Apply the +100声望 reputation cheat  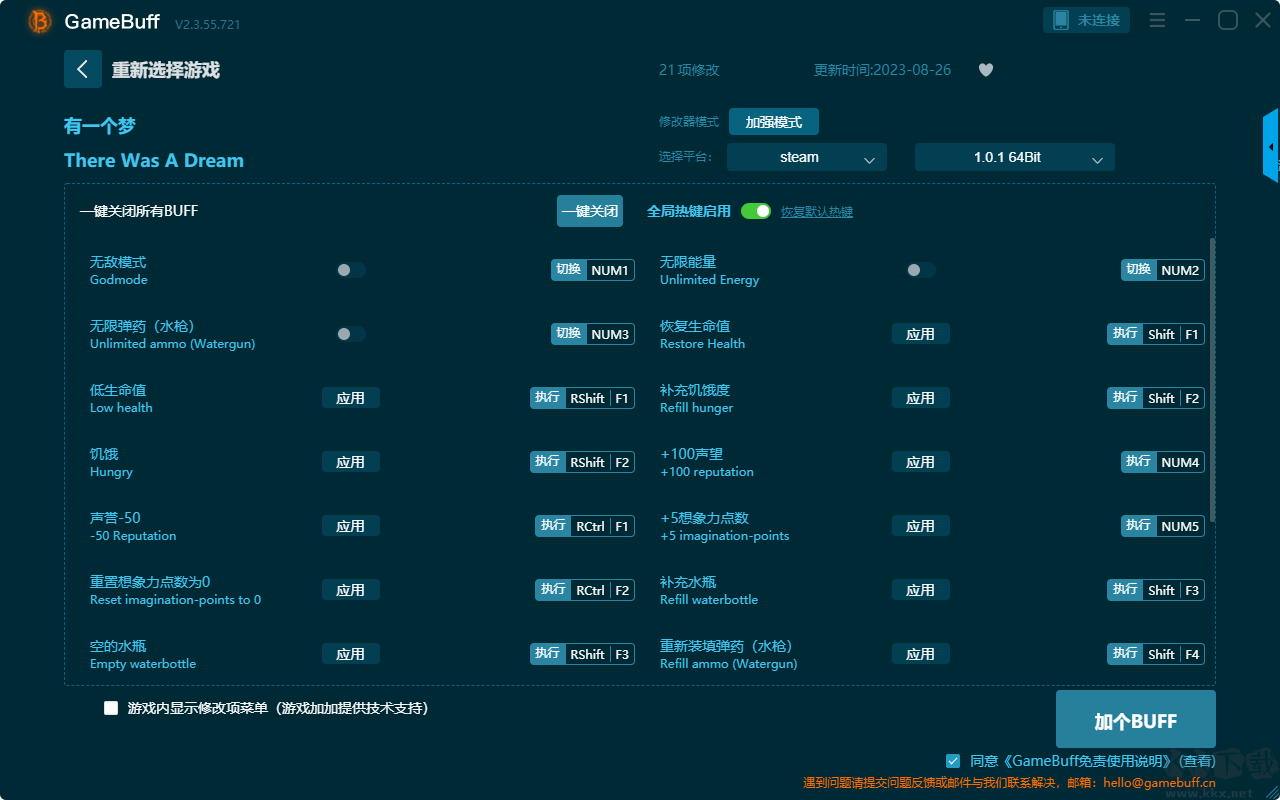click(921, 462)
